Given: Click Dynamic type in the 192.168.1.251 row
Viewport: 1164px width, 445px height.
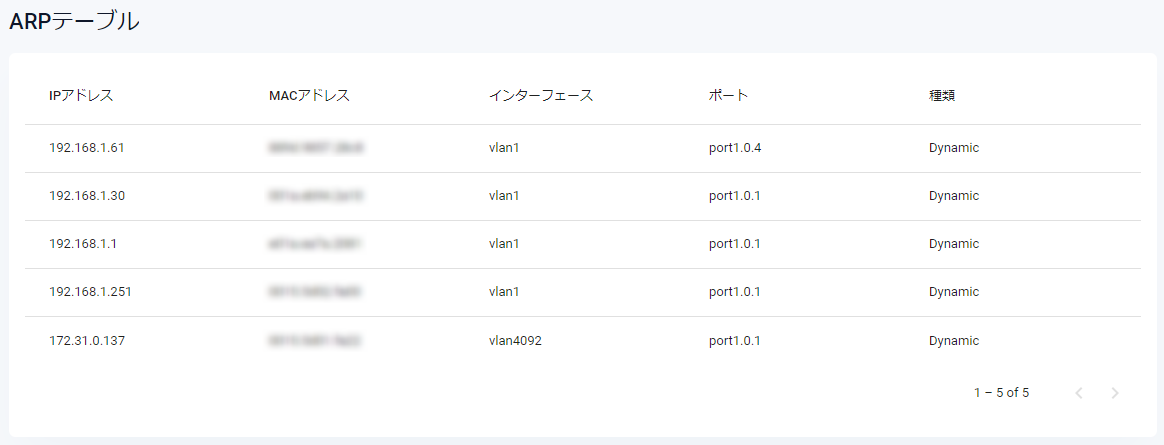Looking at the screenshot, I should pyautogui.click(x=953, y=292).
